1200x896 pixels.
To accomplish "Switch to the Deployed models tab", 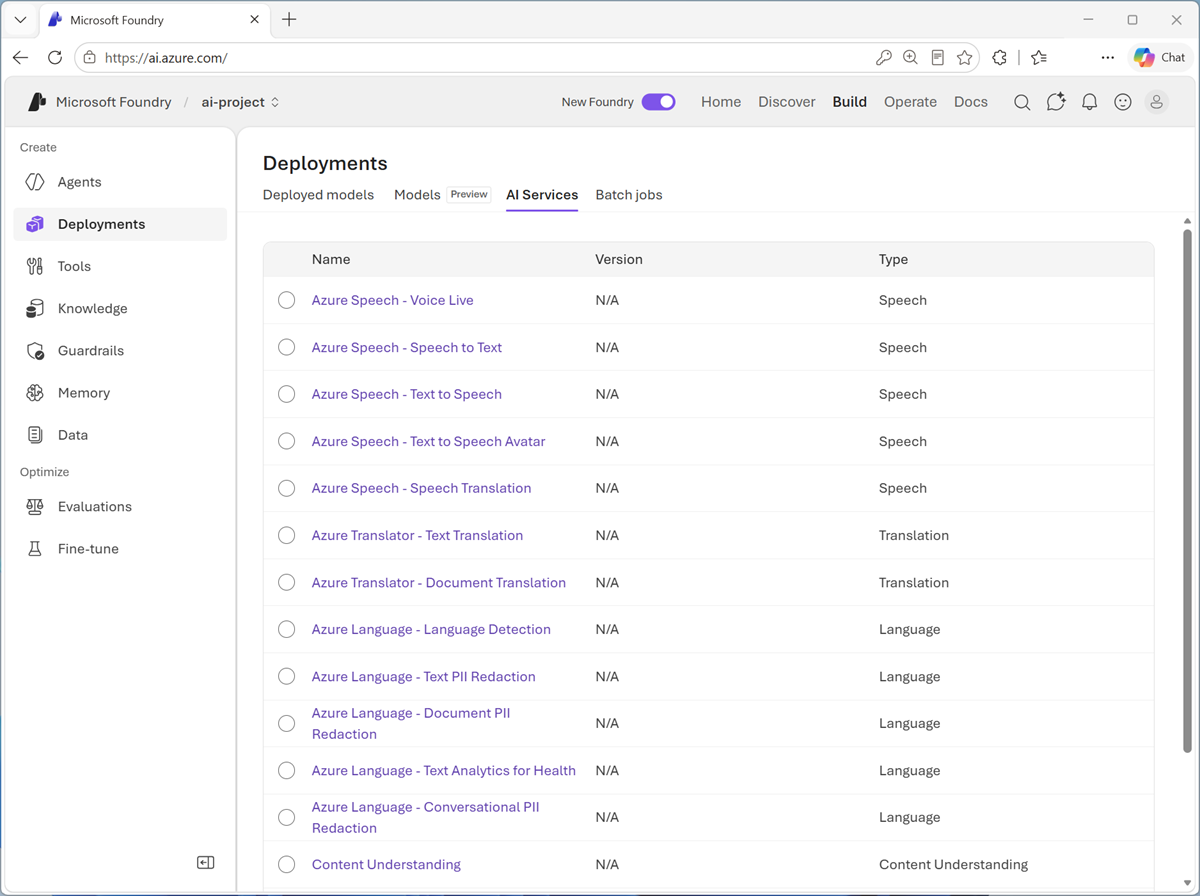I will pyautogui.click(x=318, y=195).
